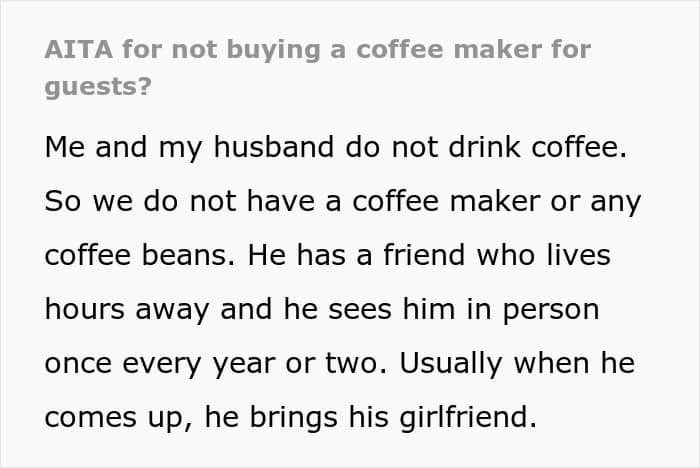Click the word 'husband' in the first line
Screen dimensions: 700x468
pos(274,146)
